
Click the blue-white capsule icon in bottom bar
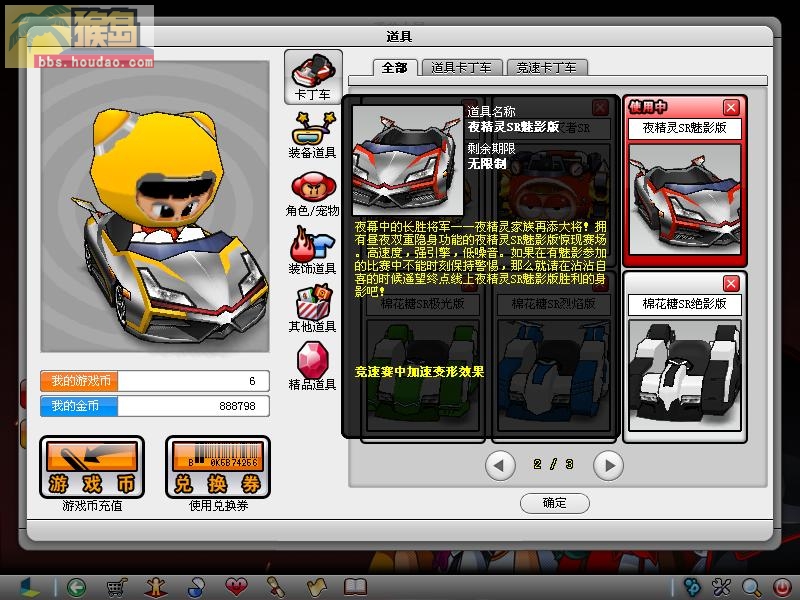[196, 587]
